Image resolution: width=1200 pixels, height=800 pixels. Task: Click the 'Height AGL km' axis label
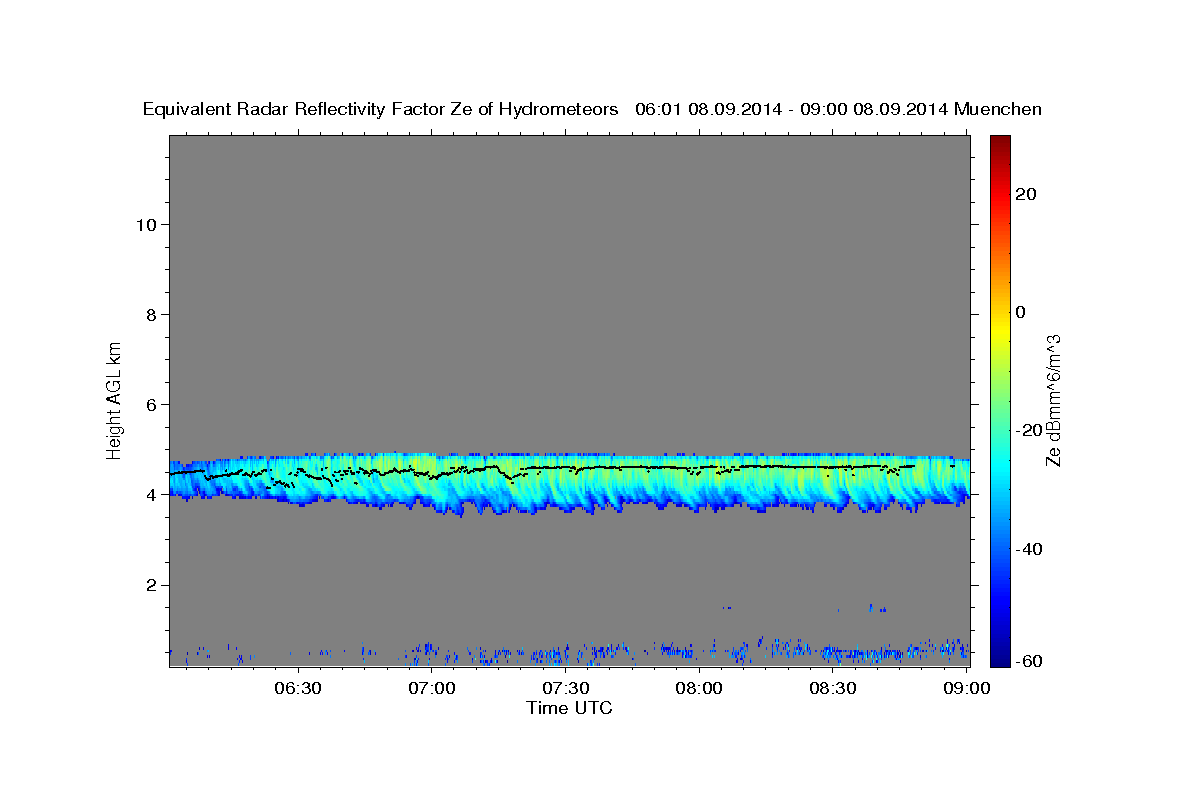click(x=115, y=399)
